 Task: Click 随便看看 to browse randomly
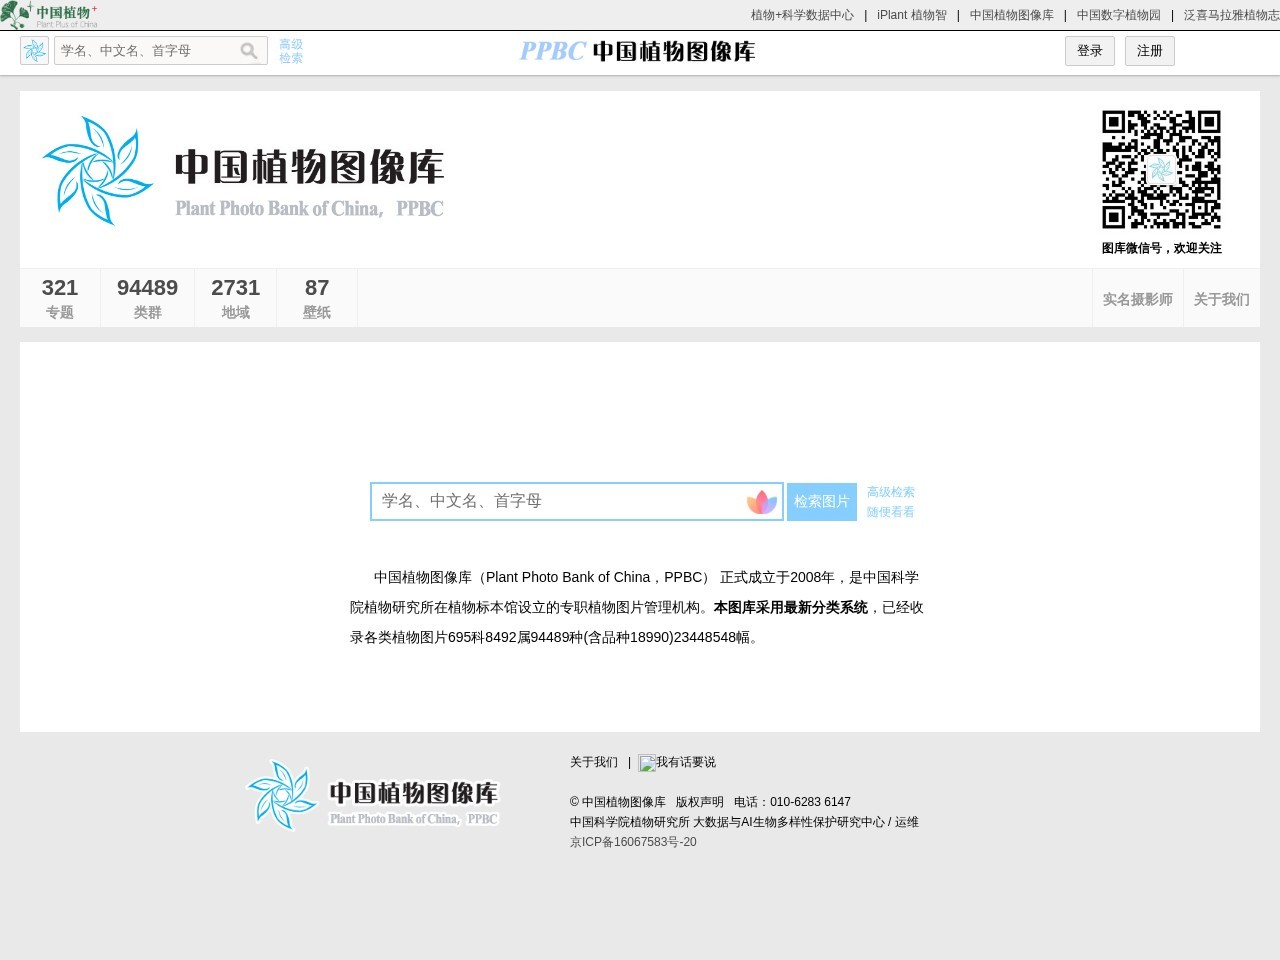[890, 512]
